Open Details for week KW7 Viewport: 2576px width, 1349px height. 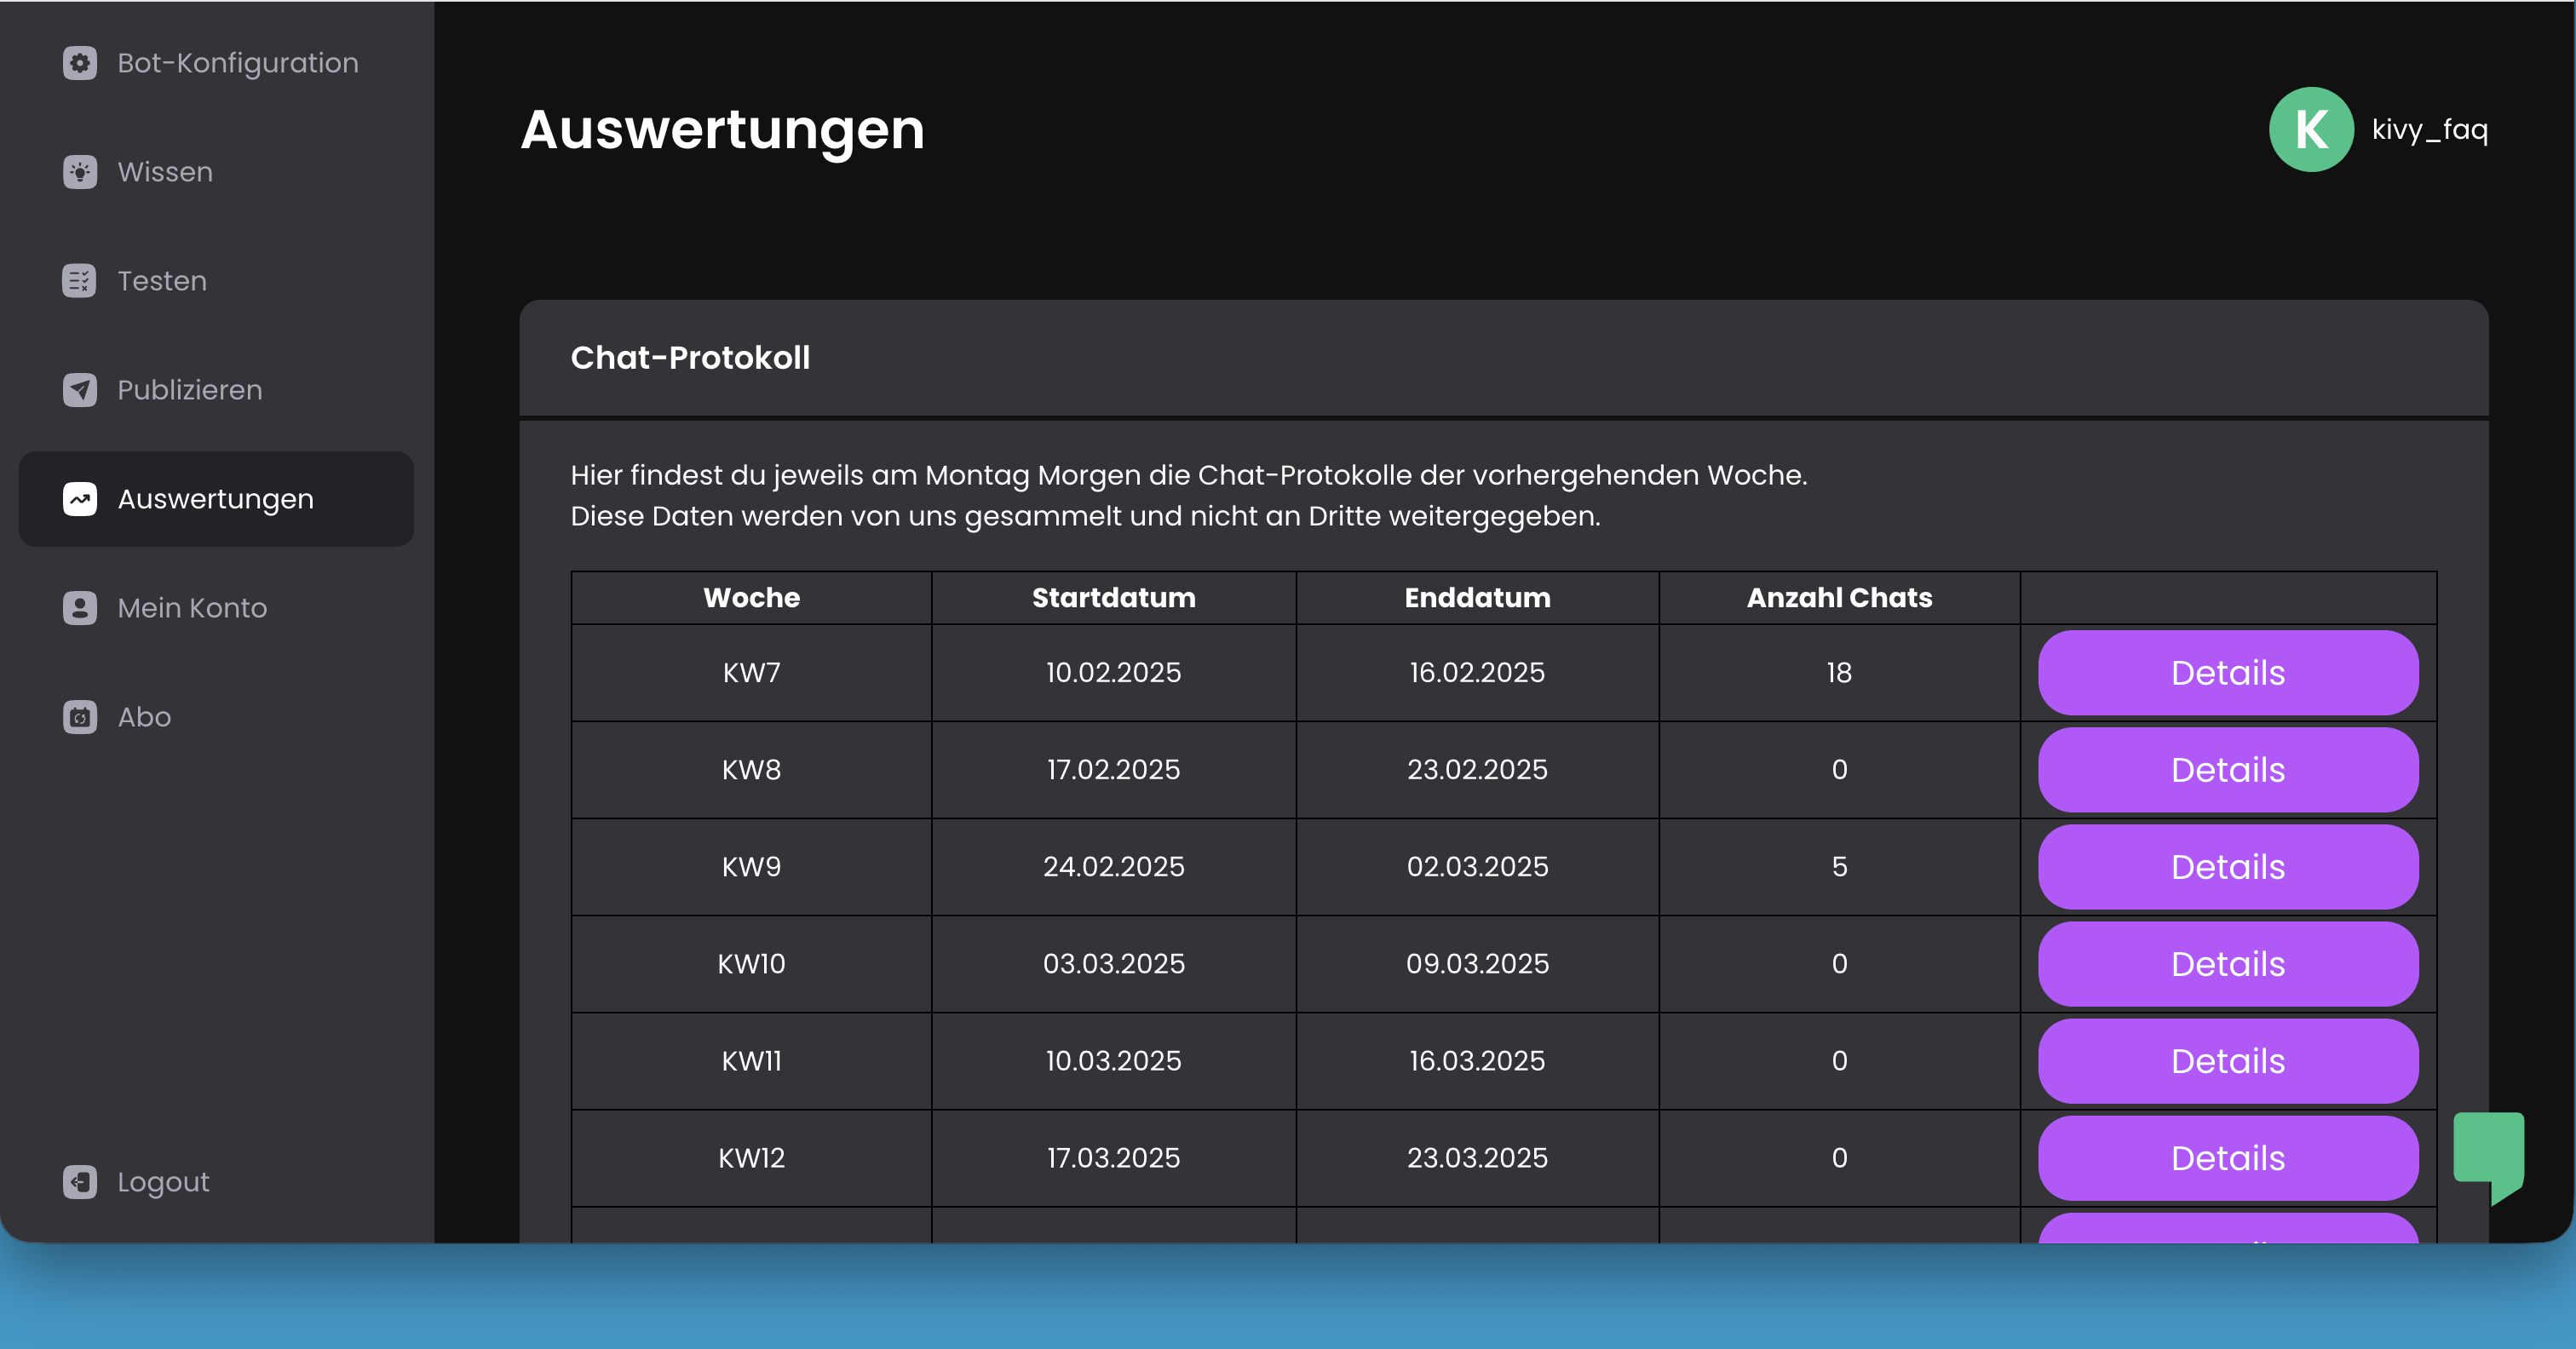[2228, 672]
